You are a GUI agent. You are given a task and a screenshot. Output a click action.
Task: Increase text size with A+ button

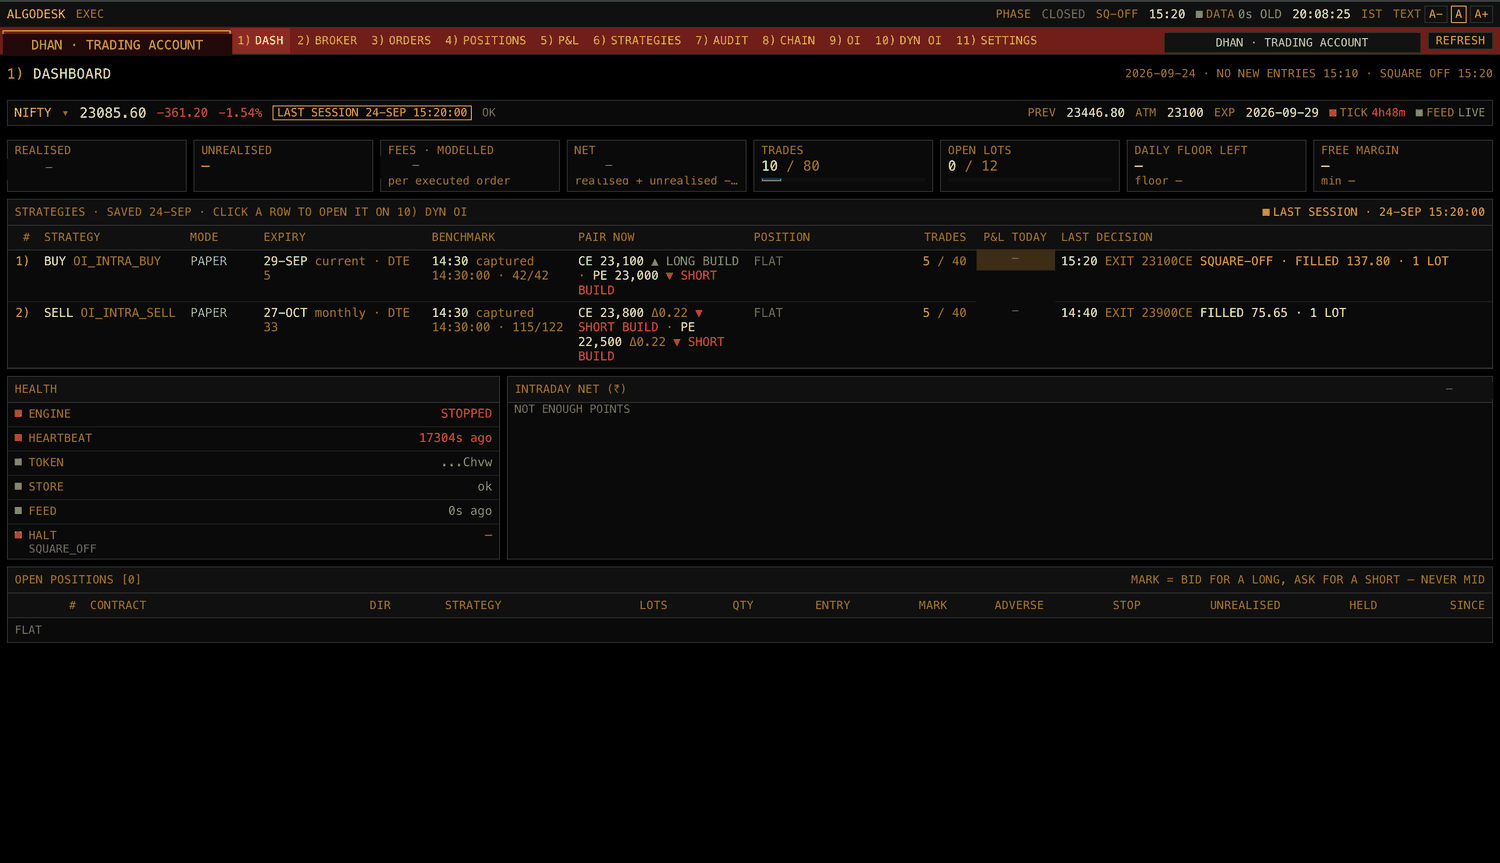(1481, 14)
